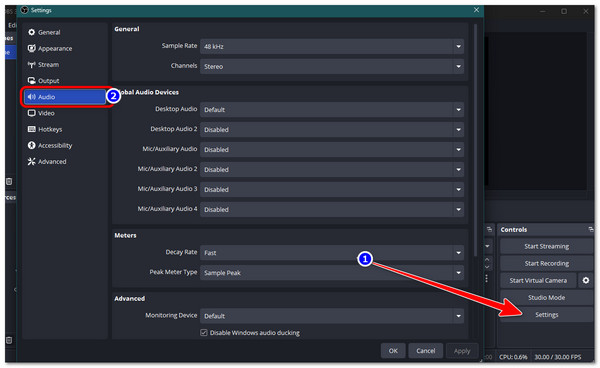Open the Desktop Audio device dropdown
The image size is (600, 368).
click(x=332, y=110)
